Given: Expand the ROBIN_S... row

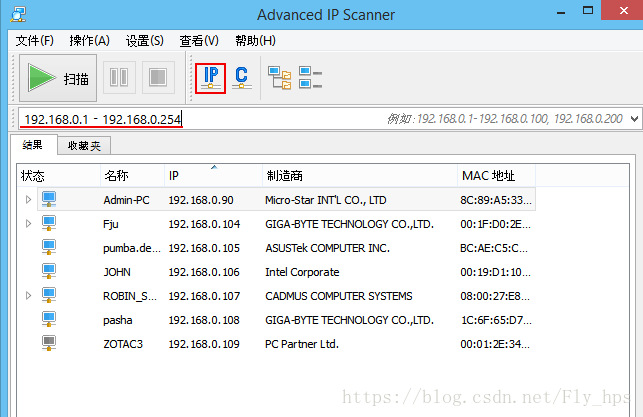Looking at the screenshot, I should 28,296.
